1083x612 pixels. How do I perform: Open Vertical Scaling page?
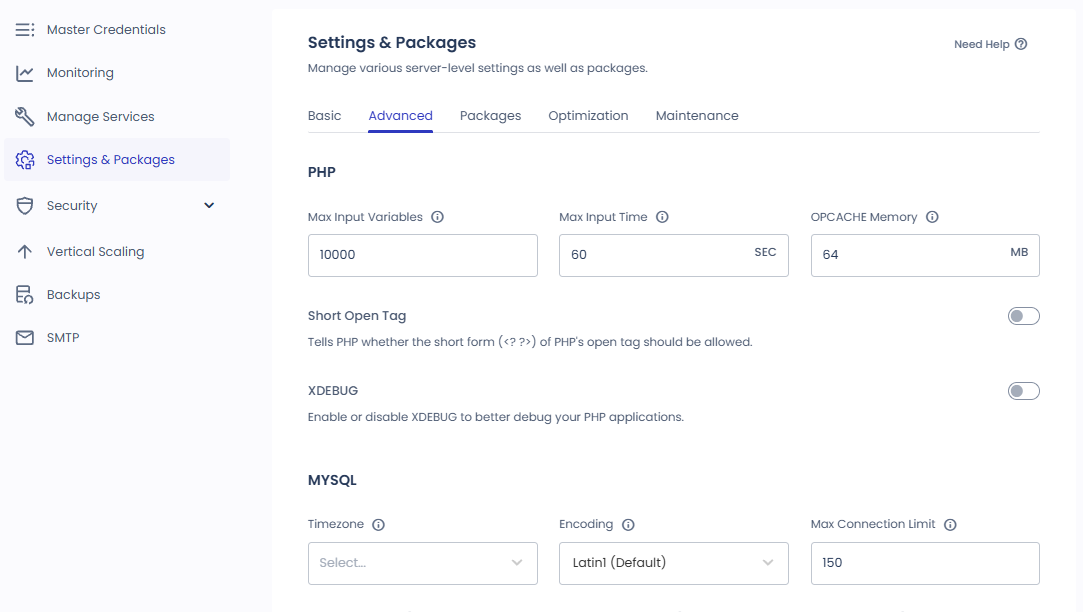click(95, 251)
